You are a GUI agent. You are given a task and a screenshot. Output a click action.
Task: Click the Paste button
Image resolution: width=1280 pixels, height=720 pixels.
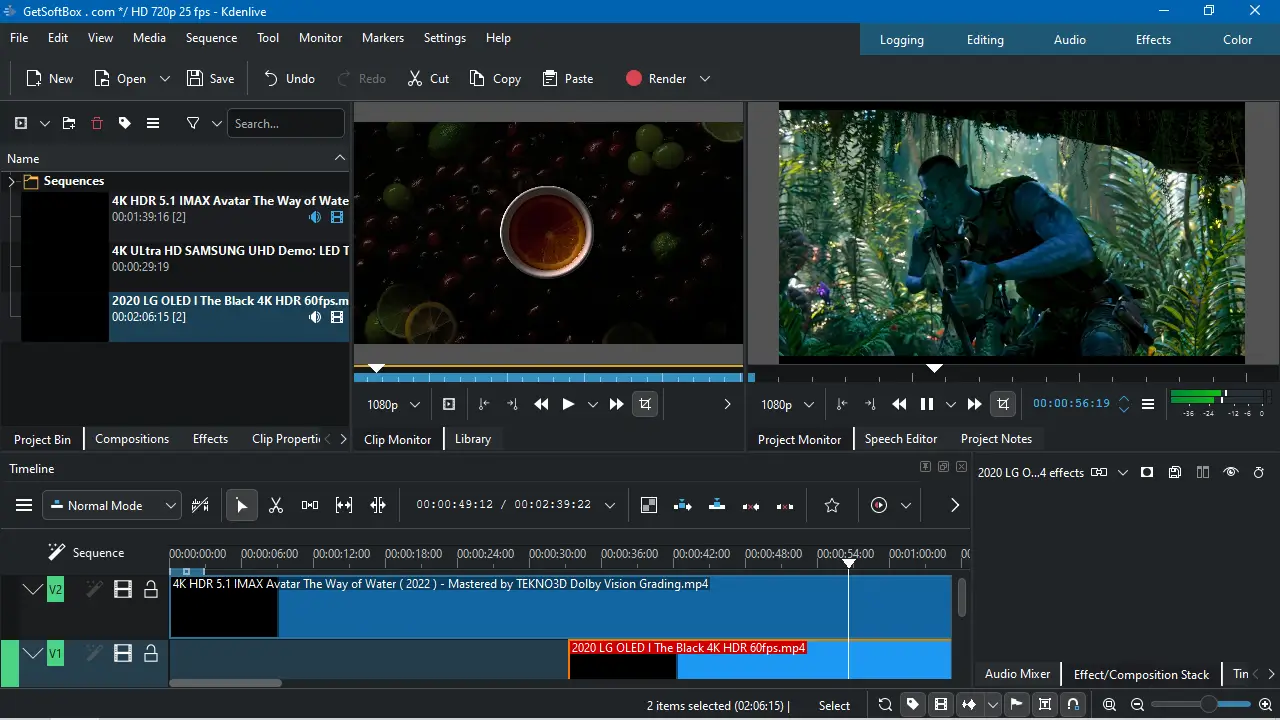pos(568,79)
